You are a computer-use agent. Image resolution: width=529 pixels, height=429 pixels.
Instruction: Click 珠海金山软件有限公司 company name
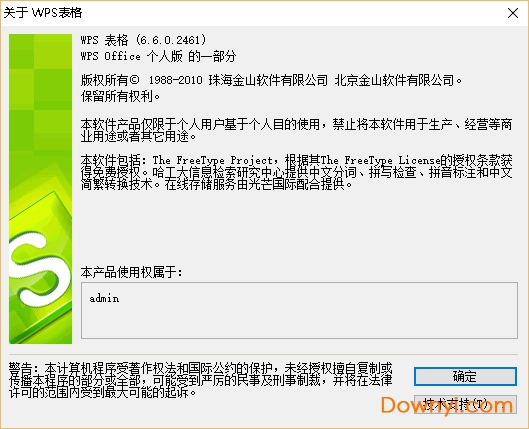[x=268, y=80]
